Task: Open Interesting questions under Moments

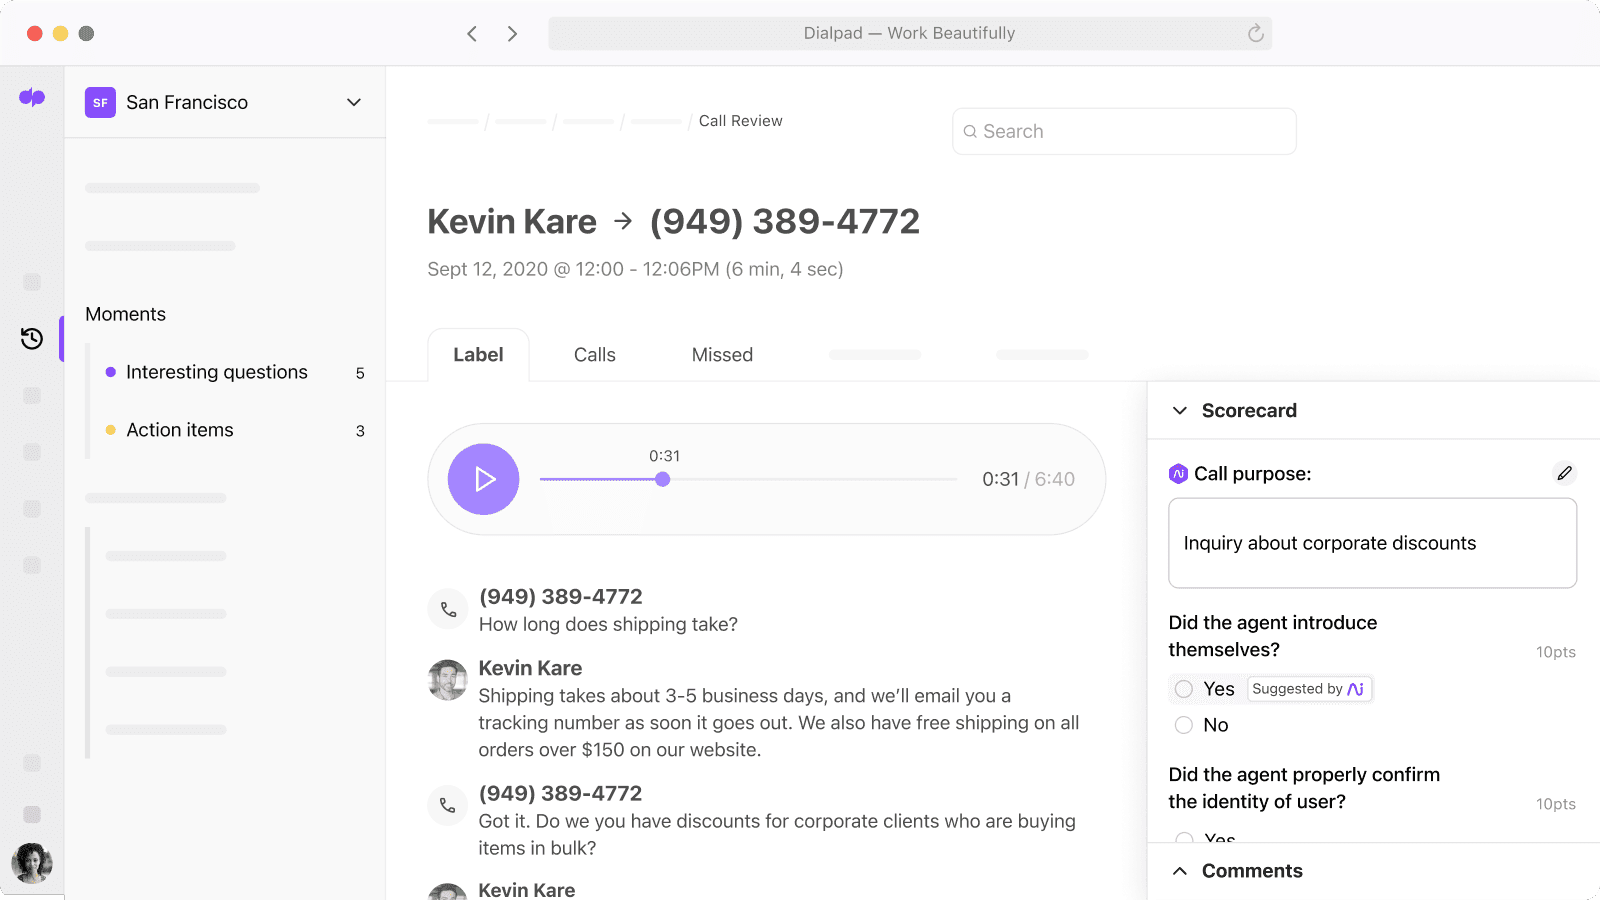Action: [x=217, y=371]
